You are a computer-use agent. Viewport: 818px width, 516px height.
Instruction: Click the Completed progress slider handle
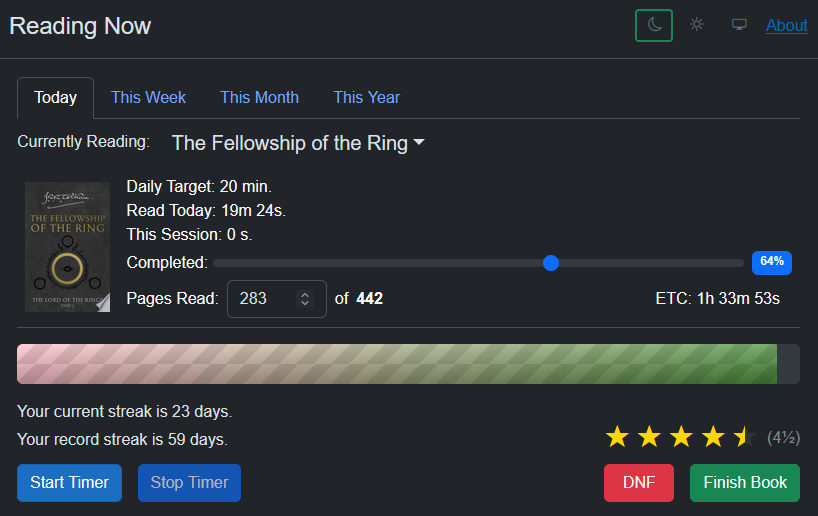pos(550,263)
